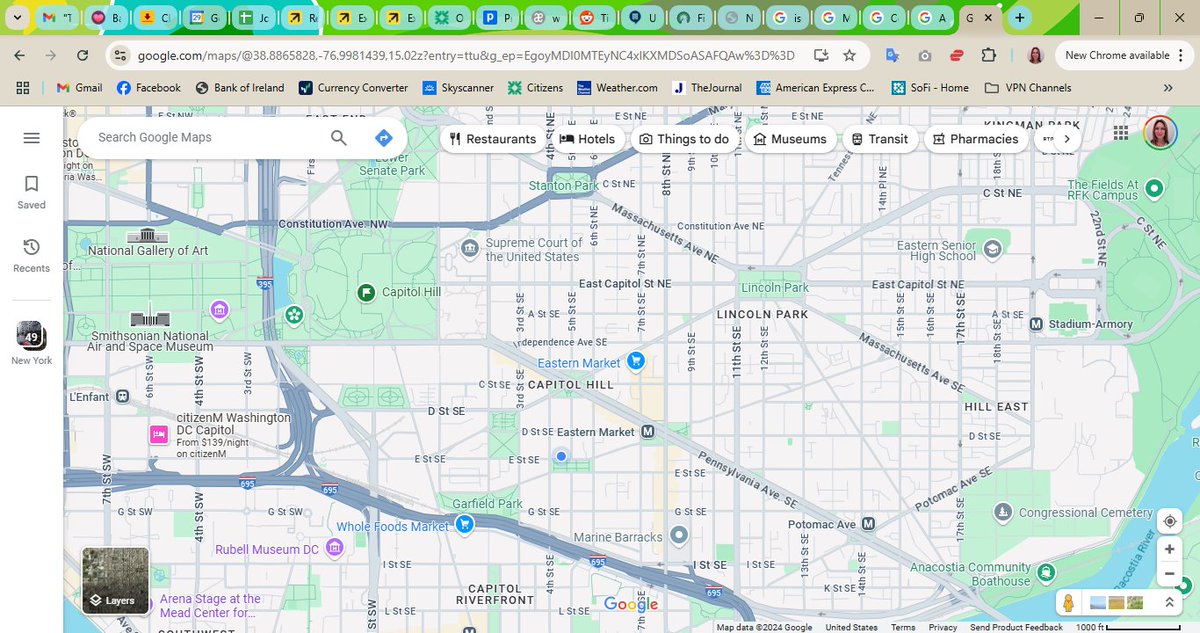Click the Congressional Cemetery marker
Viewport: 1200px width, 633px height.
[x=1003, y=512]
